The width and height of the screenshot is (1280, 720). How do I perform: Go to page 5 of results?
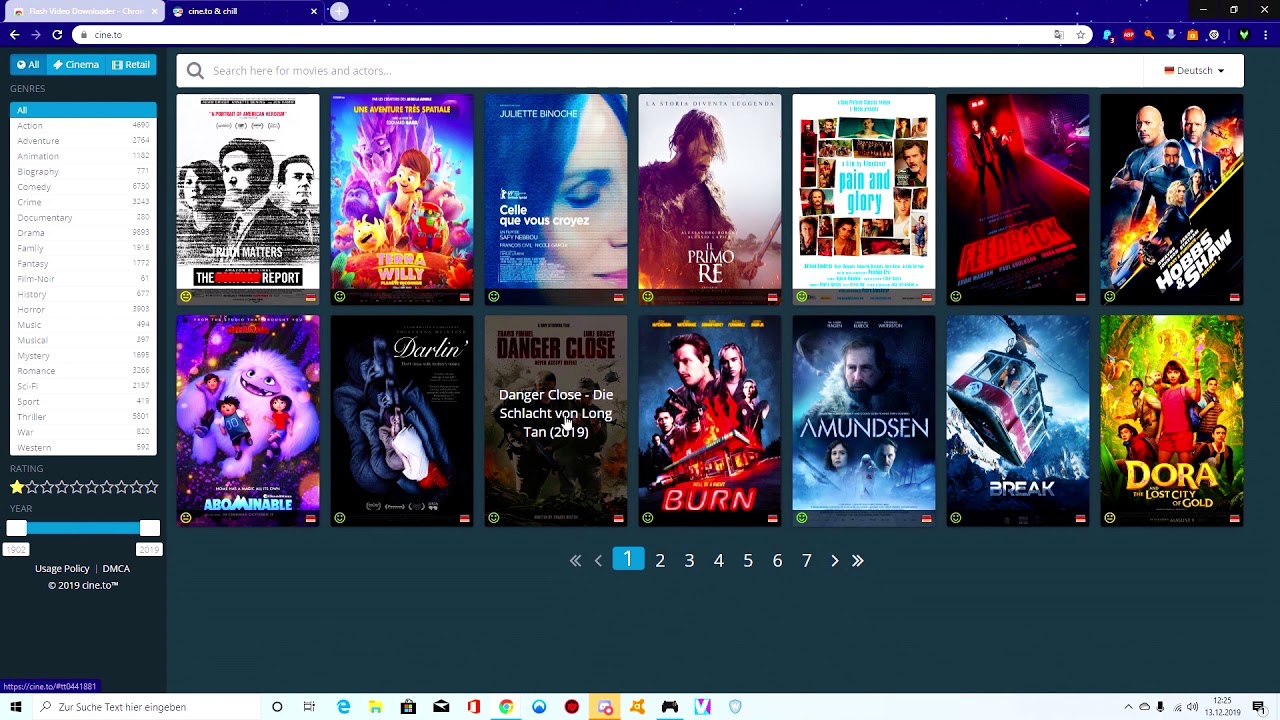click(x=748, y=561)
